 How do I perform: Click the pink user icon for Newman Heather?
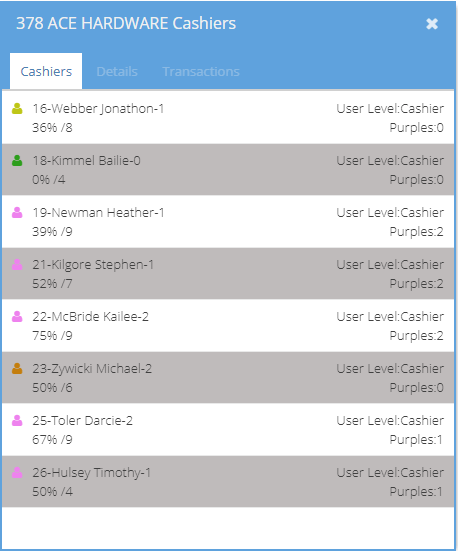click(x=17, y=213)
